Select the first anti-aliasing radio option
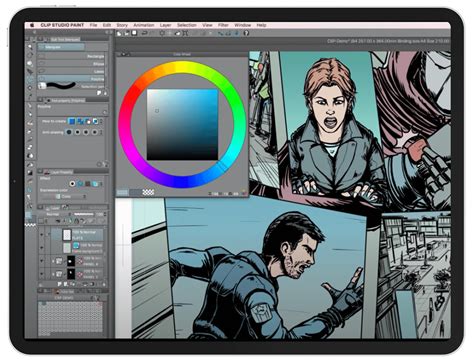474x364 pixels. (x=69, y=132)
